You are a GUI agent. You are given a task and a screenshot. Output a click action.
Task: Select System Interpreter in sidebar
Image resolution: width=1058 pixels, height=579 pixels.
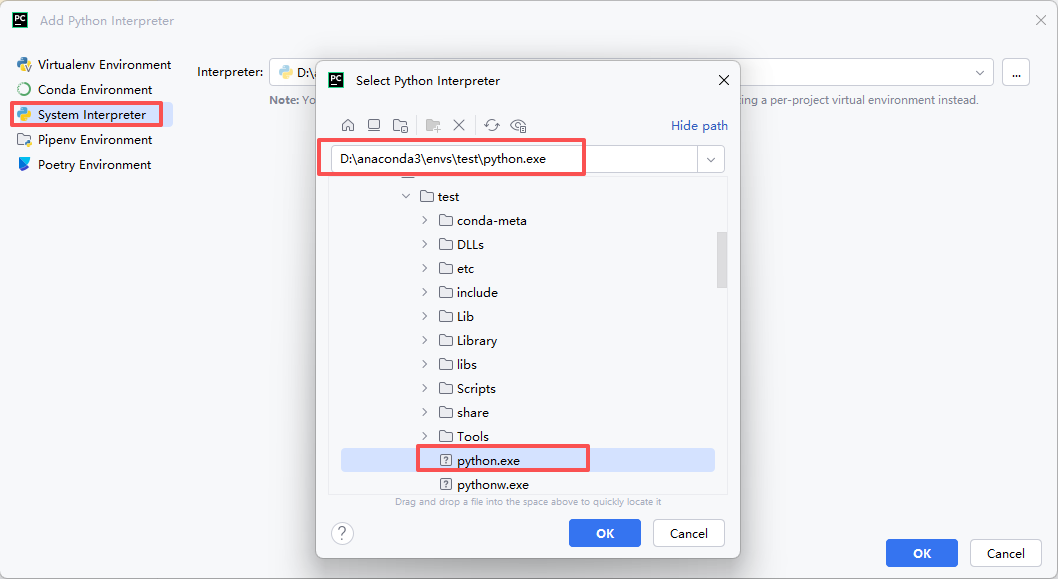[92, 115]
